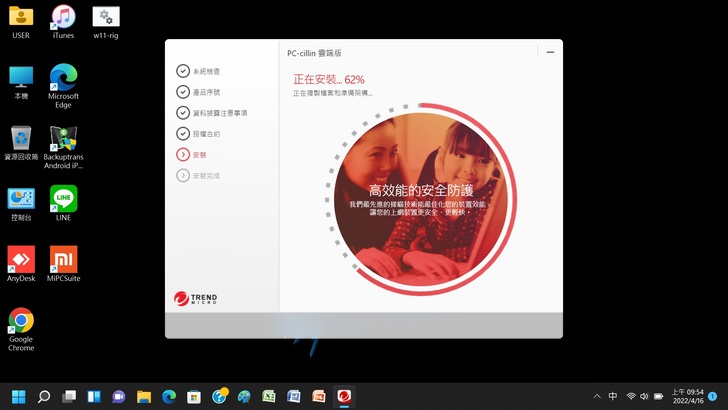Select the MiPCSuite desktop shortcut
The image size is (728, 410).
(63, 264)
